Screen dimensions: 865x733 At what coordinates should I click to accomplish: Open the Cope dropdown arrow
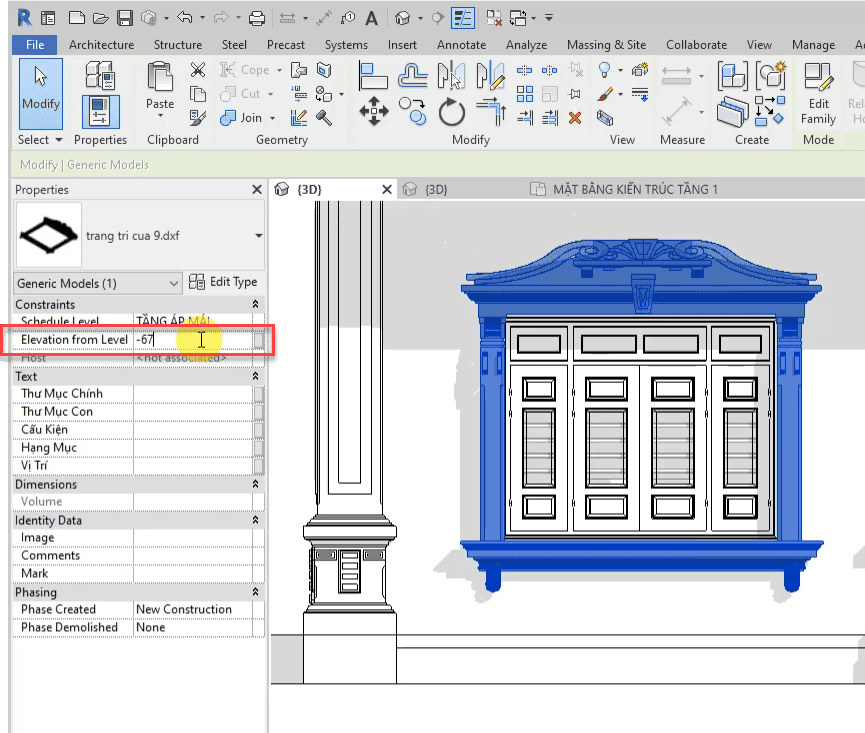pyautogui.click(x=279, y=70)
